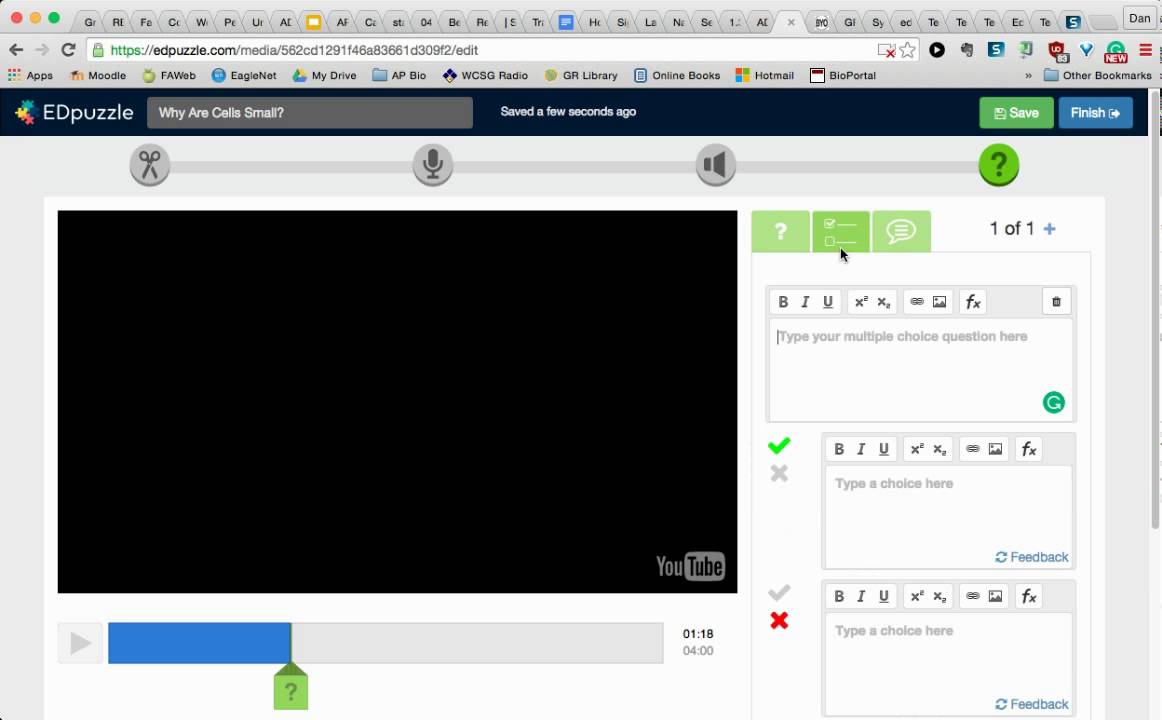Mark the second choice as incorrect
1162x720 pixels.
pos(779,620)
